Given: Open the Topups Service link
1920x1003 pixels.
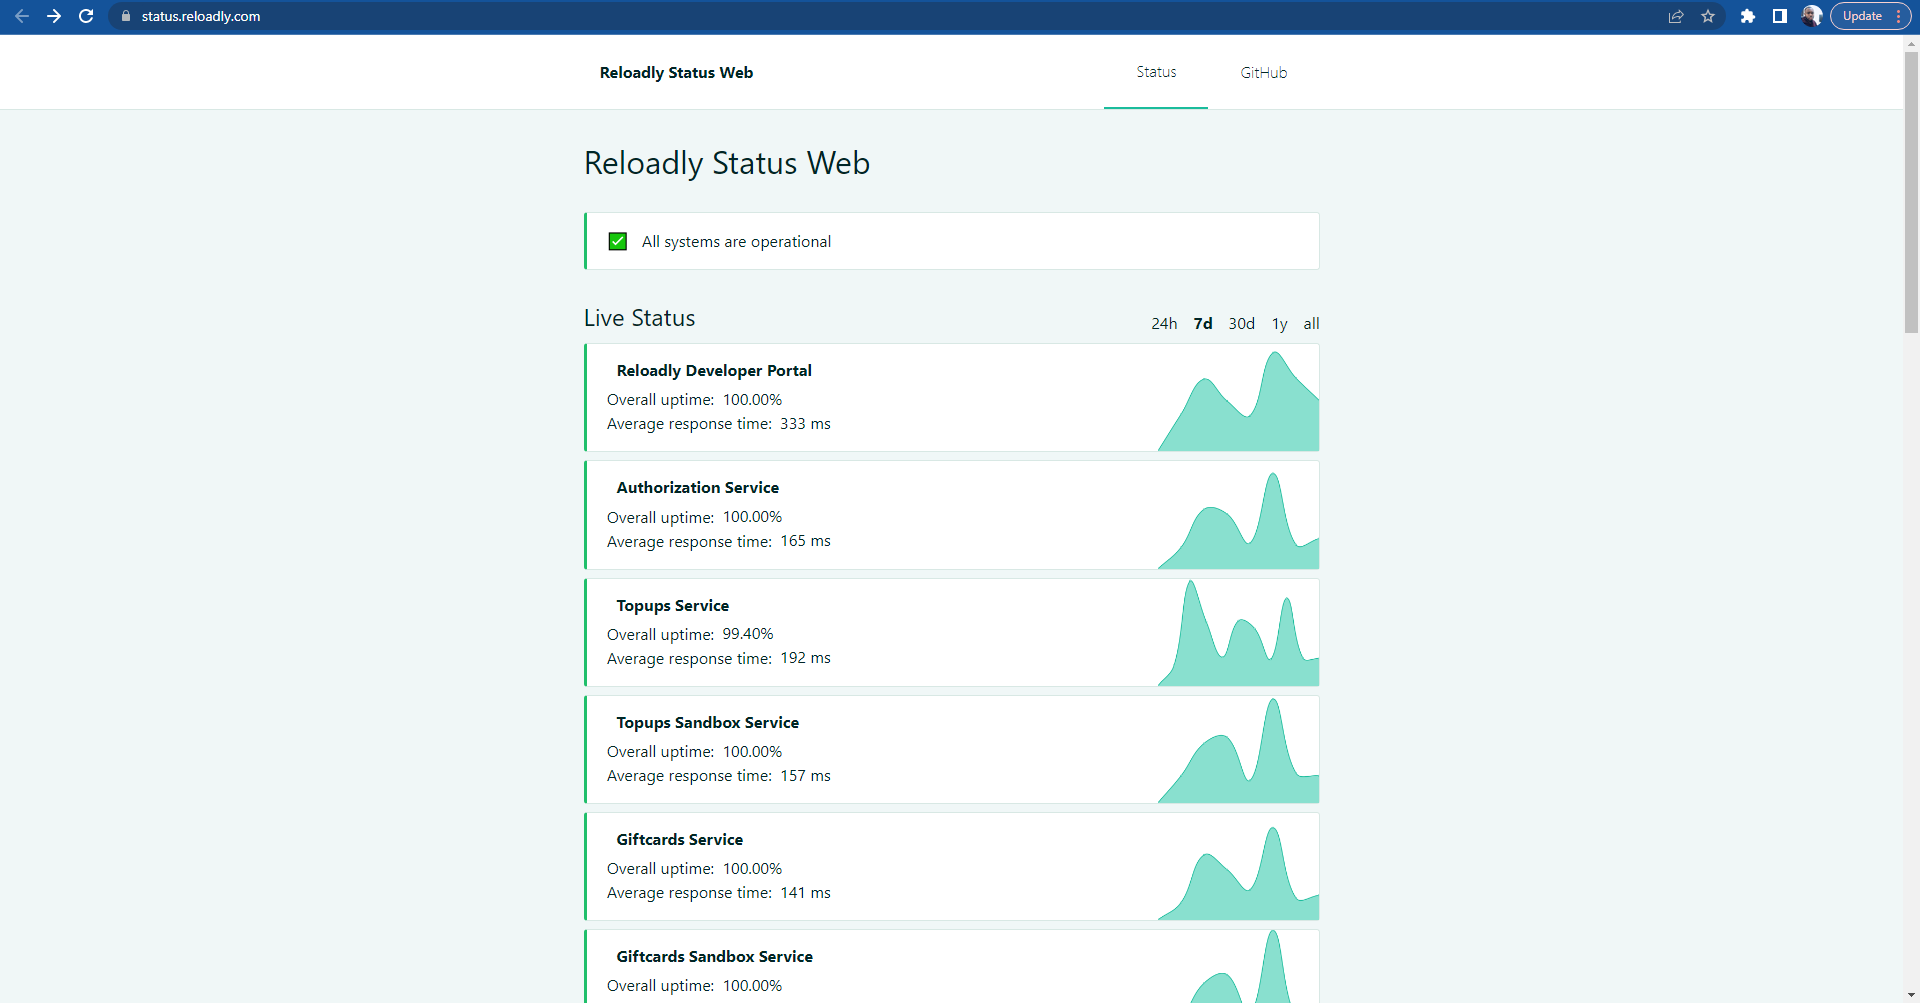Looking at the screenshot, I should [672, 605].
